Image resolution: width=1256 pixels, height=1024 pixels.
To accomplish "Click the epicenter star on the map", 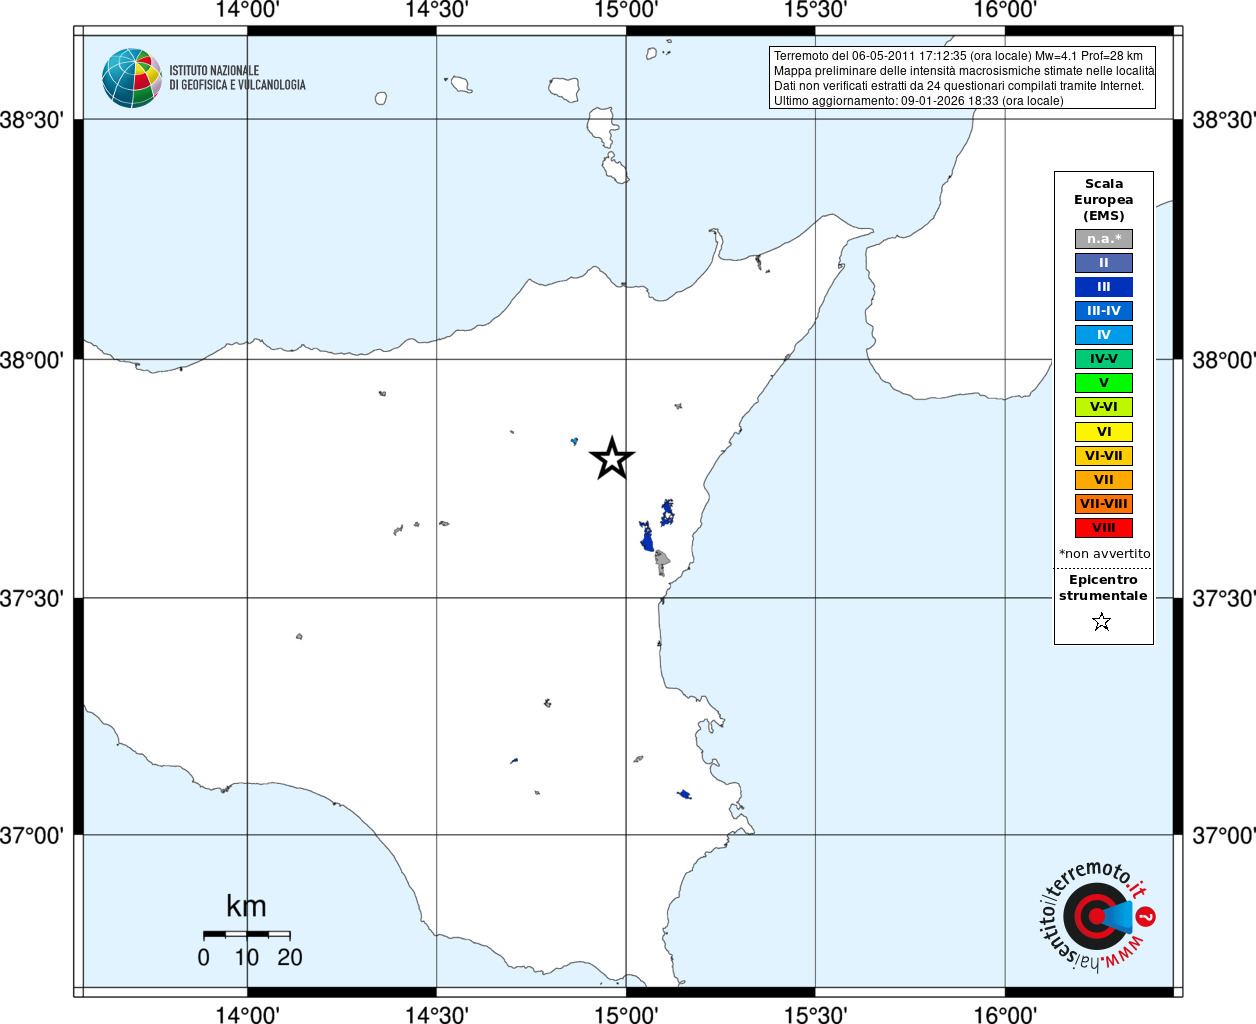I will (x=612, y=458).
